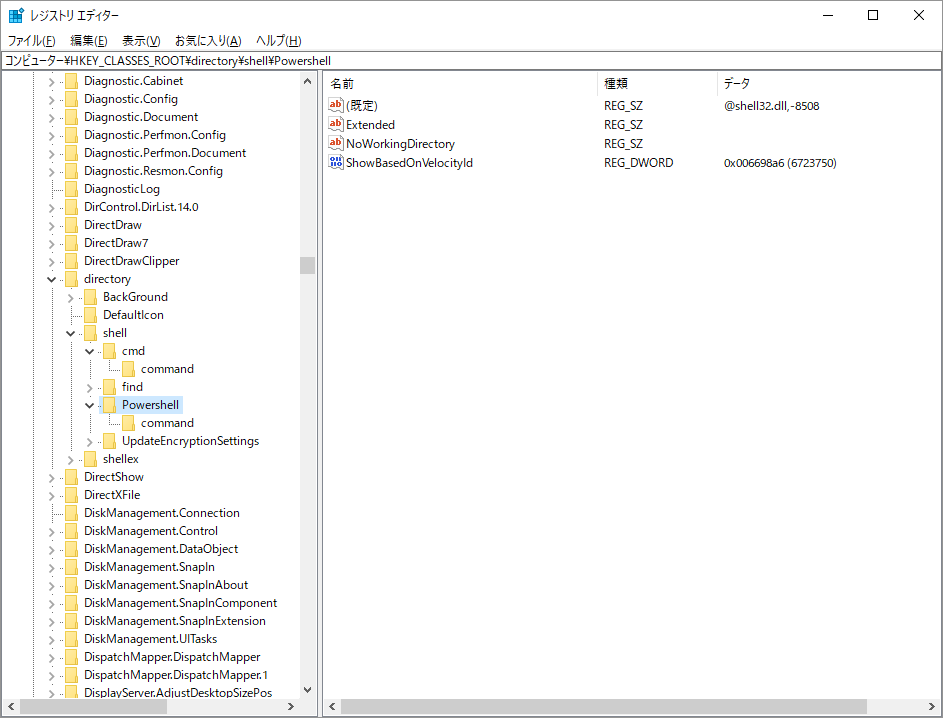The height and width of the screenshot is (718, 943).
Task: Click the 0x006698a6 (6723750) data value
Action: pyautogui.click(x=780, y=163)
